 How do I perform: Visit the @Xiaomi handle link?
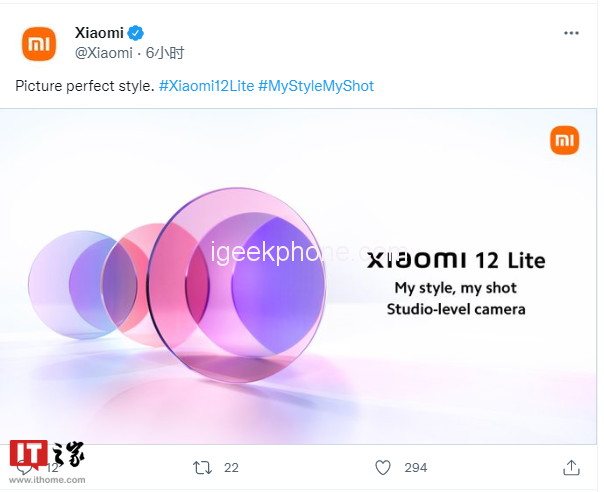[x=104, y=52]
